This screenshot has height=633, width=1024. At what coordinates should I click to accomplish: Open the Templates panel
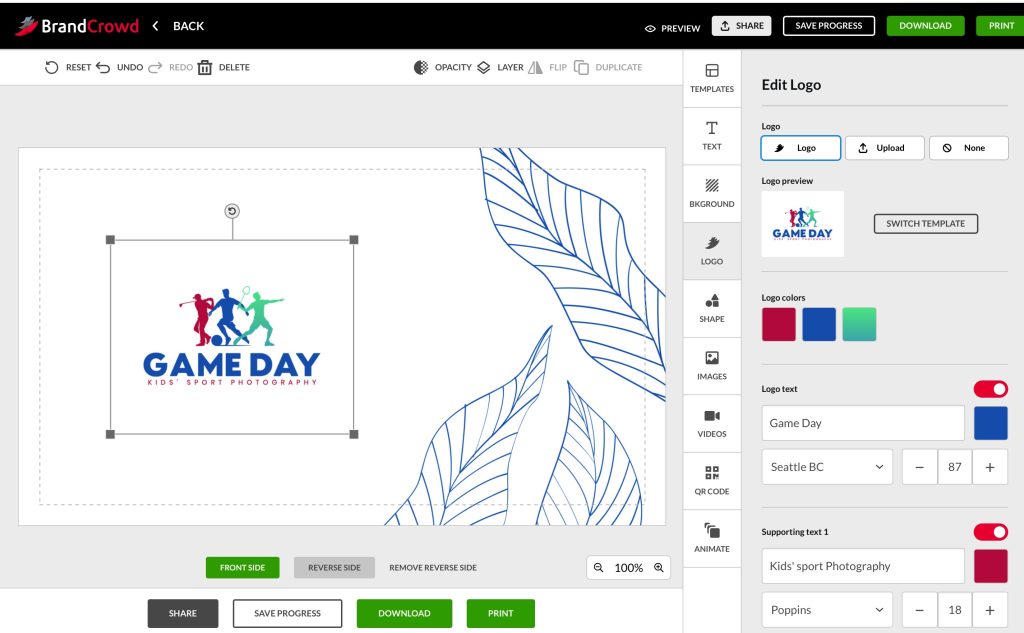712,78
